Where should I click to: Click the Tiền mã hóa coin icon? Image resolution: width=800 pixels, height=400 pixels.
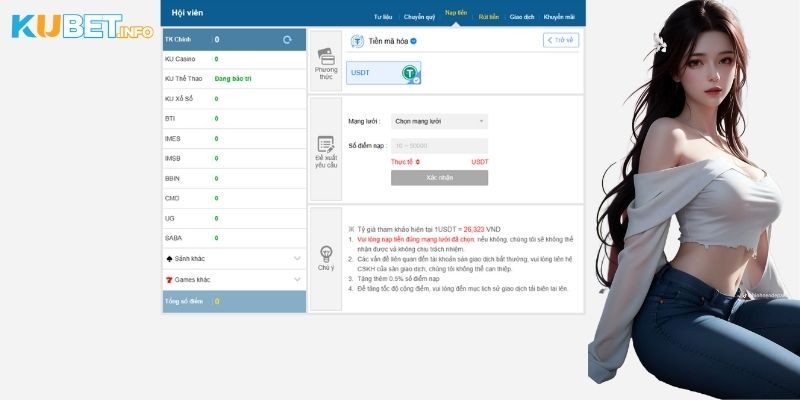pyautogui.click(x=358, y=41)
